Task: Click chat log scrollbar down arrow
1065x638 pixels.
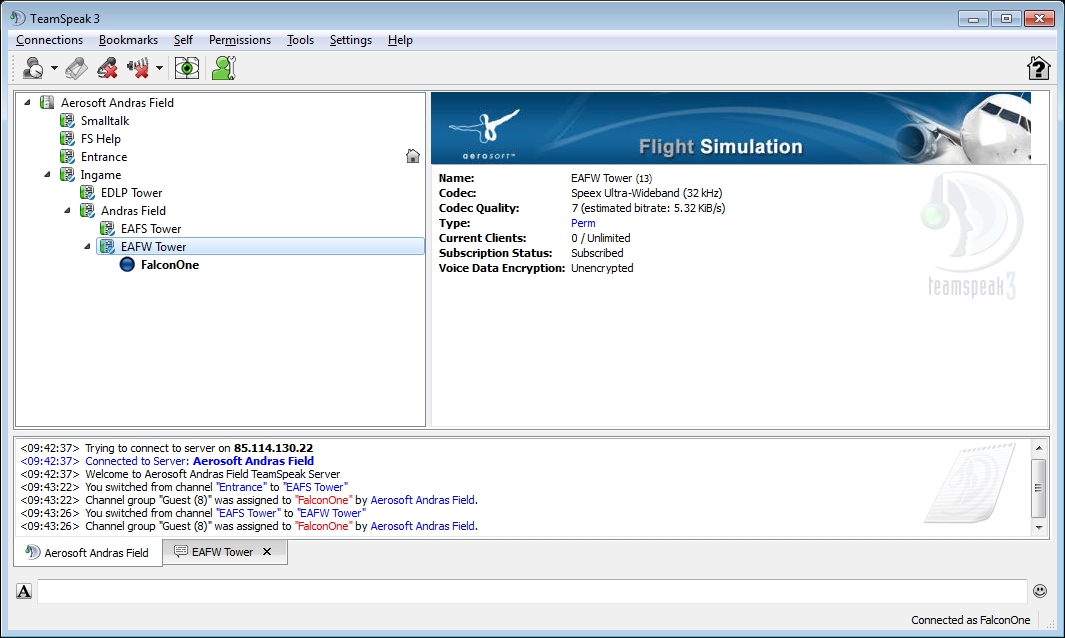Action: [1039, 527]
